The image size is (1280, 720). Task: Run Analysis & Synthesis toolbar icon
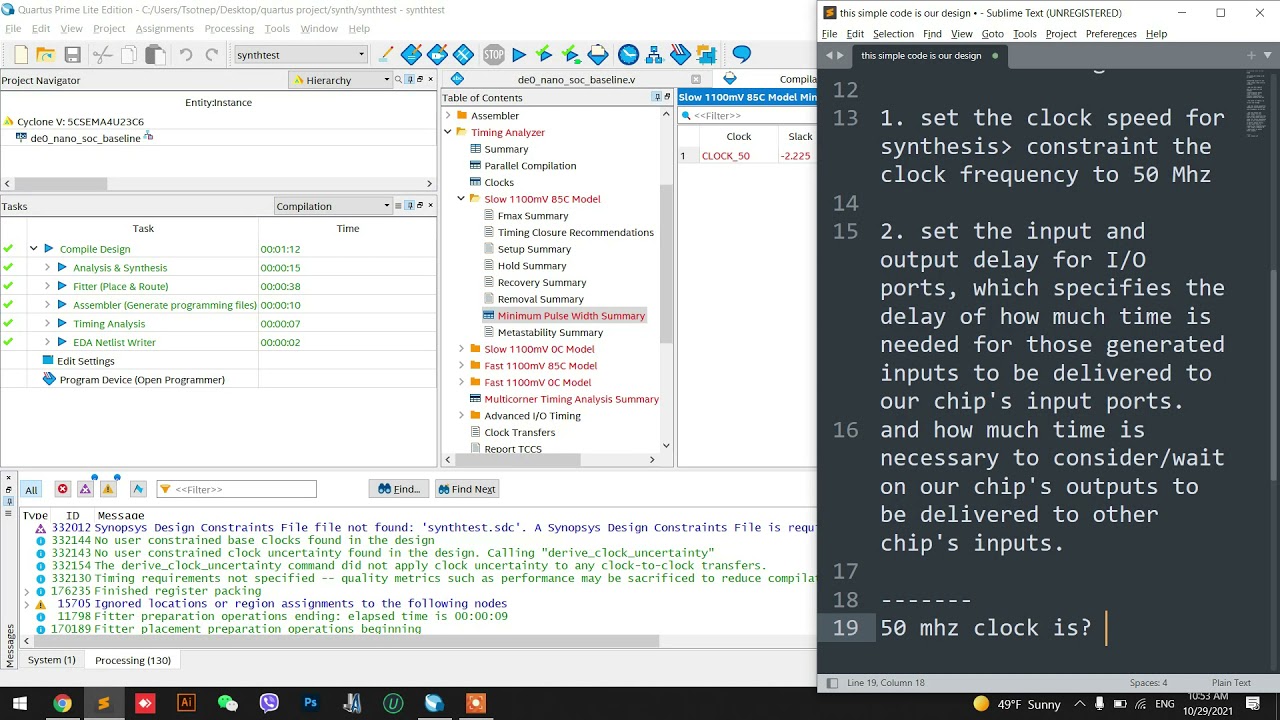tap(545, 55)
